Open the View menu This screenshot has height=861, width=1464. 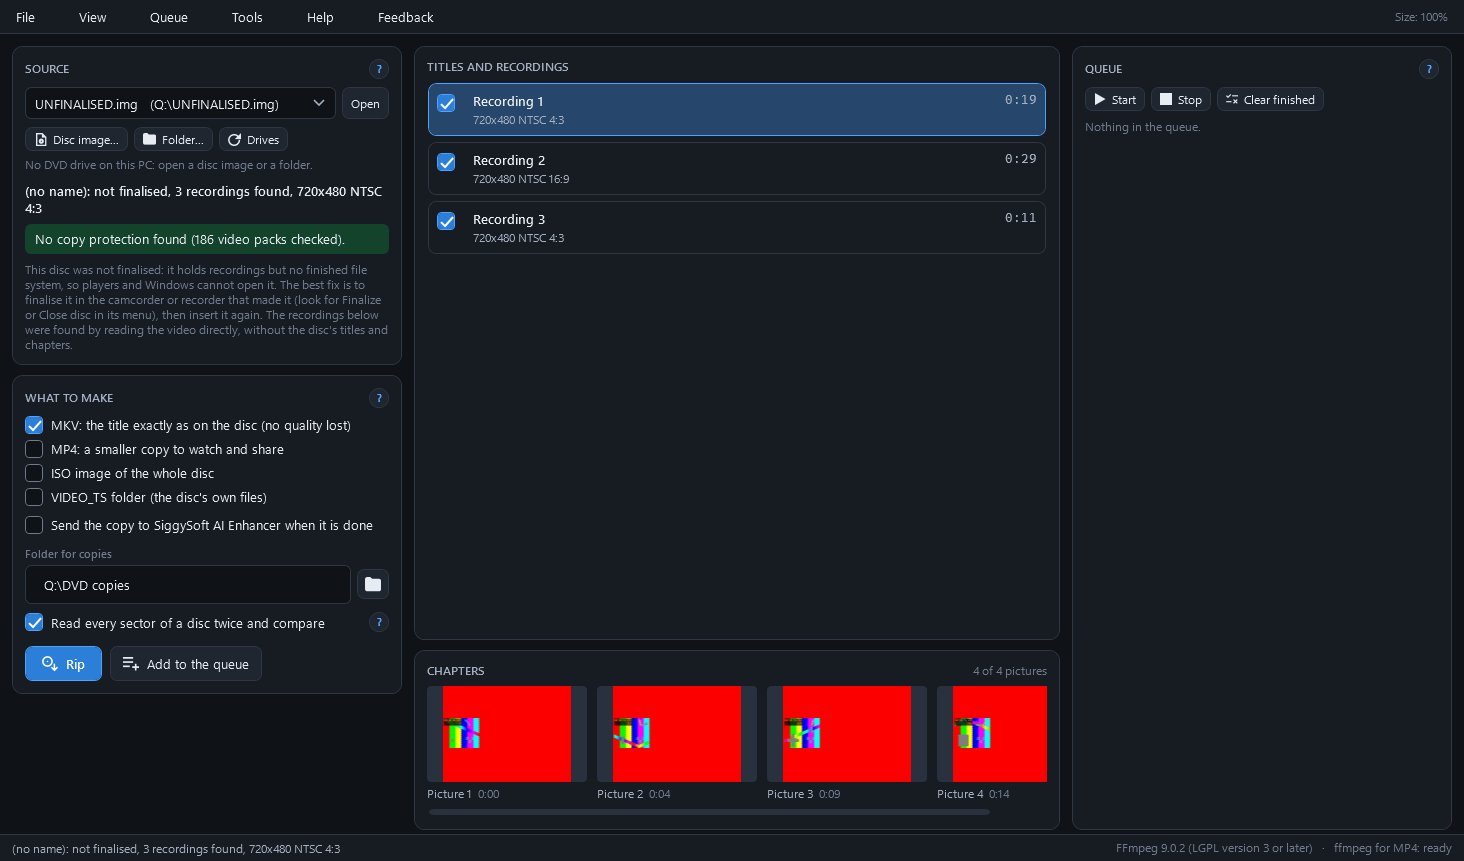coord(93,17)
